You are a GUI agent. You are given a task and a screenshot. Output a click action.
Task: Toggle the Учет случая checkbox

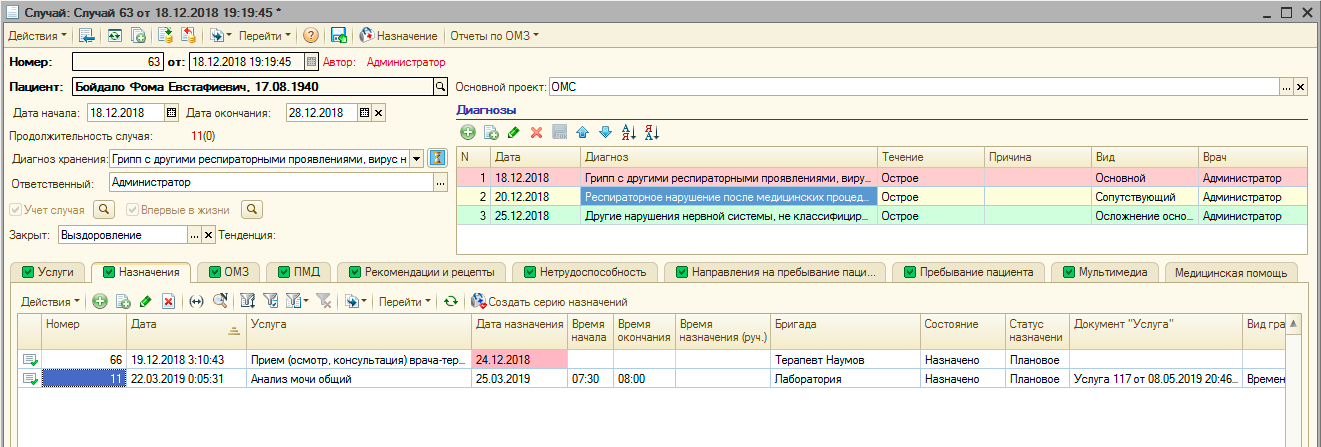pos(15,210)
